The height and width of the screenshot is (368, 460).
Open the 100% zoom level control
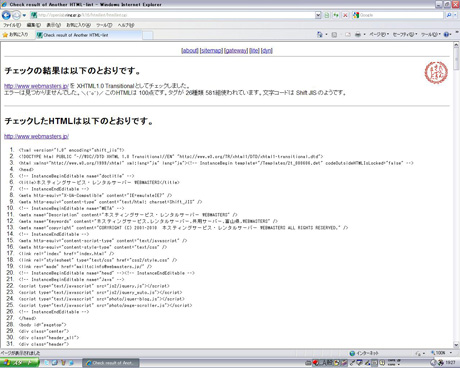pyautogui.click(x=441, y=353)
